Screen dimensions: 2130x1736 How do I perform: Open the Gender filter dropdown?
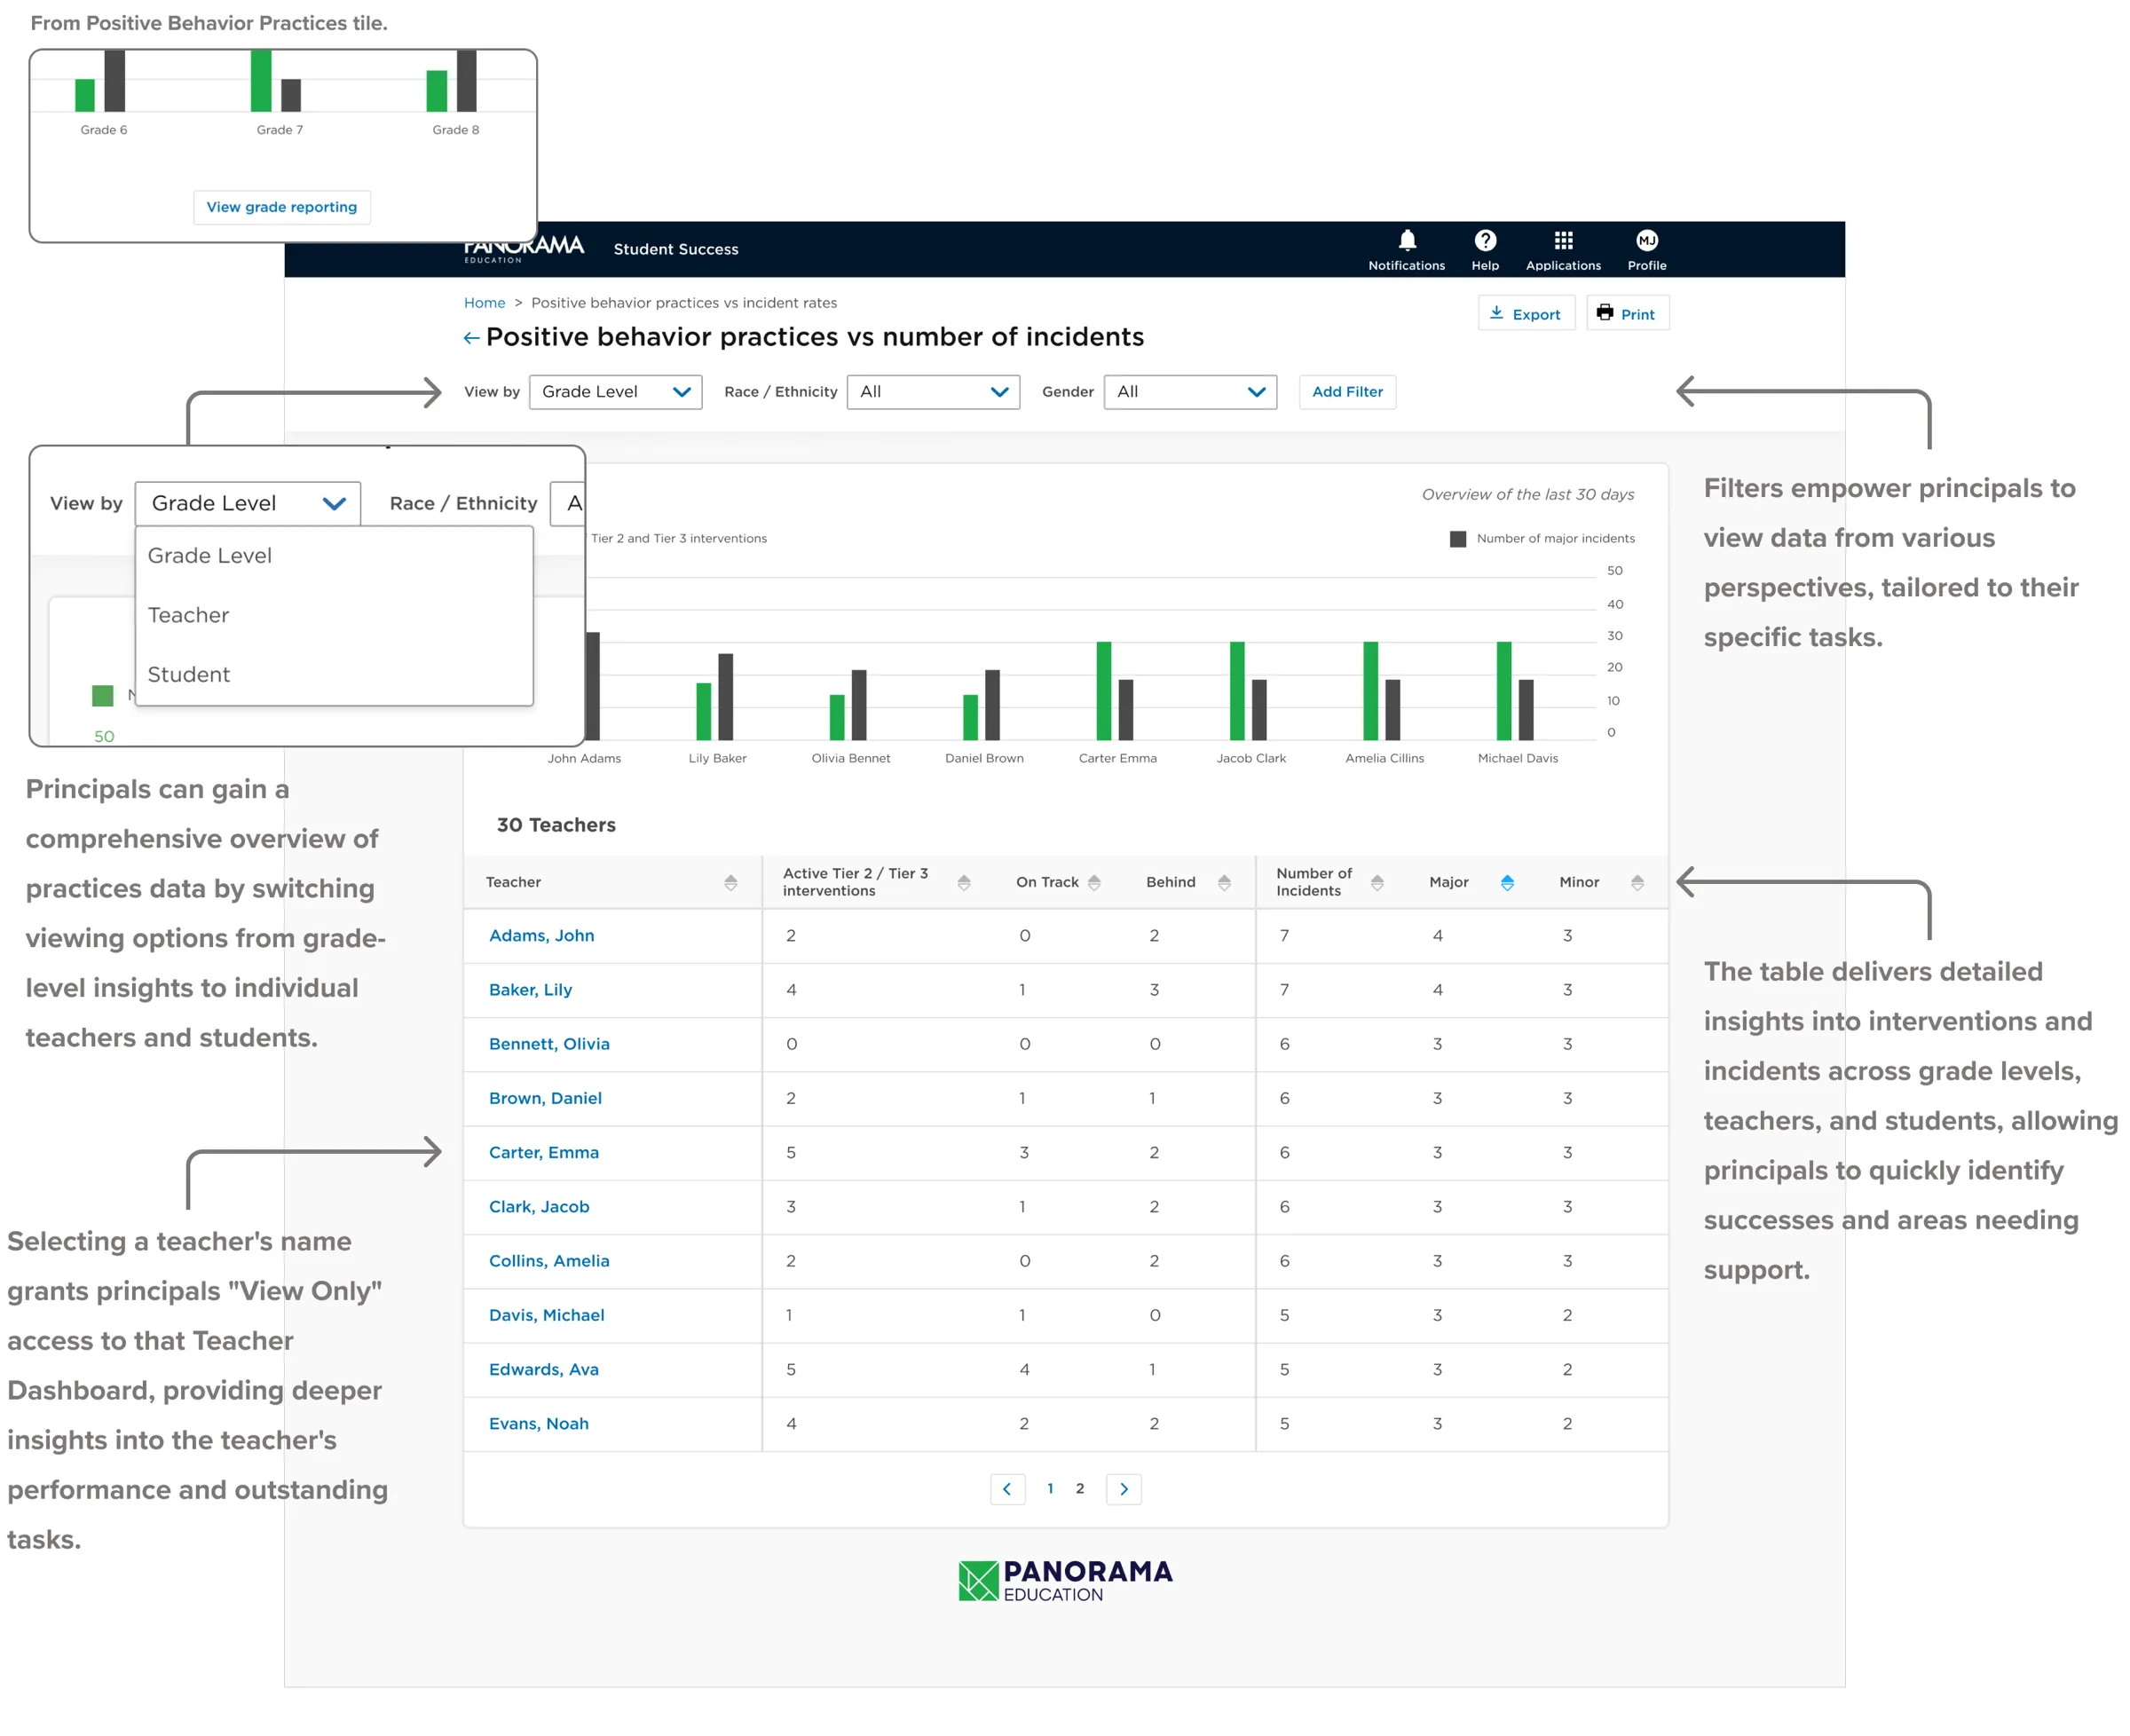(x=1190, y=392)
